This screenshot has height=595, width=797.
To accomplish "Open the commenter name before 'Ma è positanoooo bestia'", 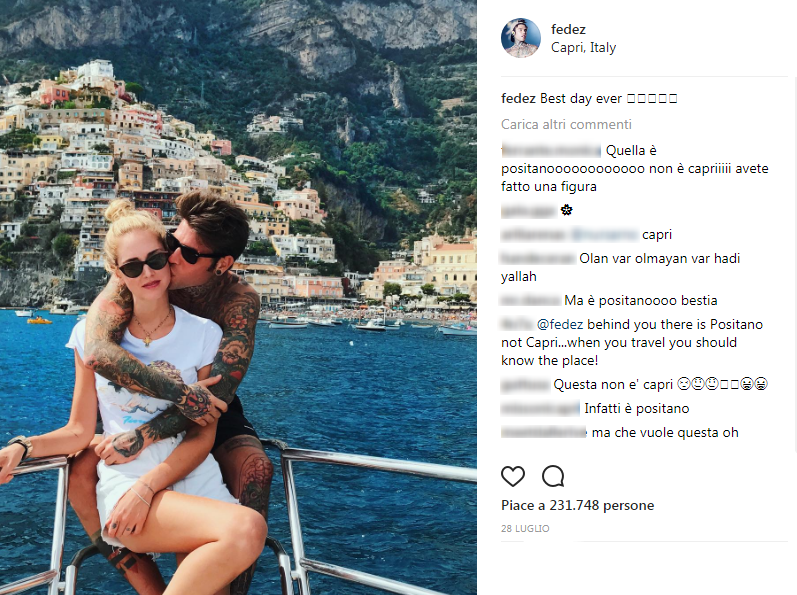I will click(531, 300).
